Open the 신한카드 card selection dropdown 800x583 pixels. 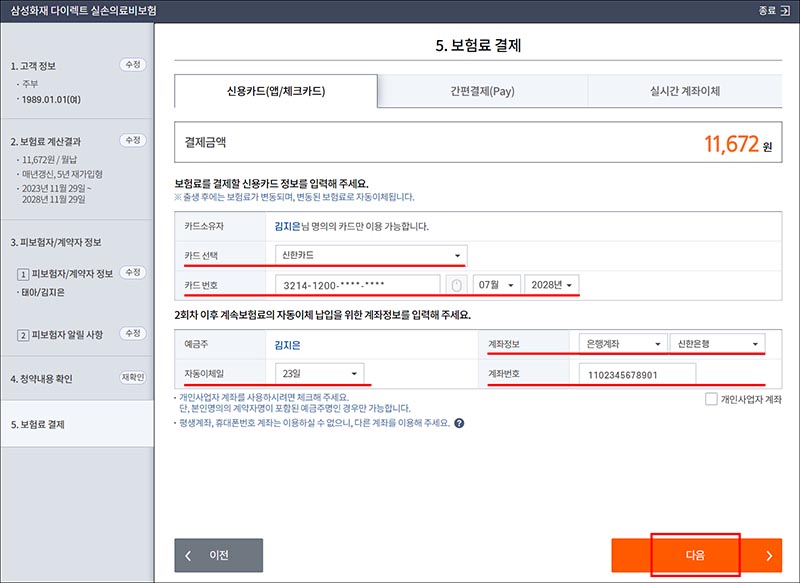[371, 255]
